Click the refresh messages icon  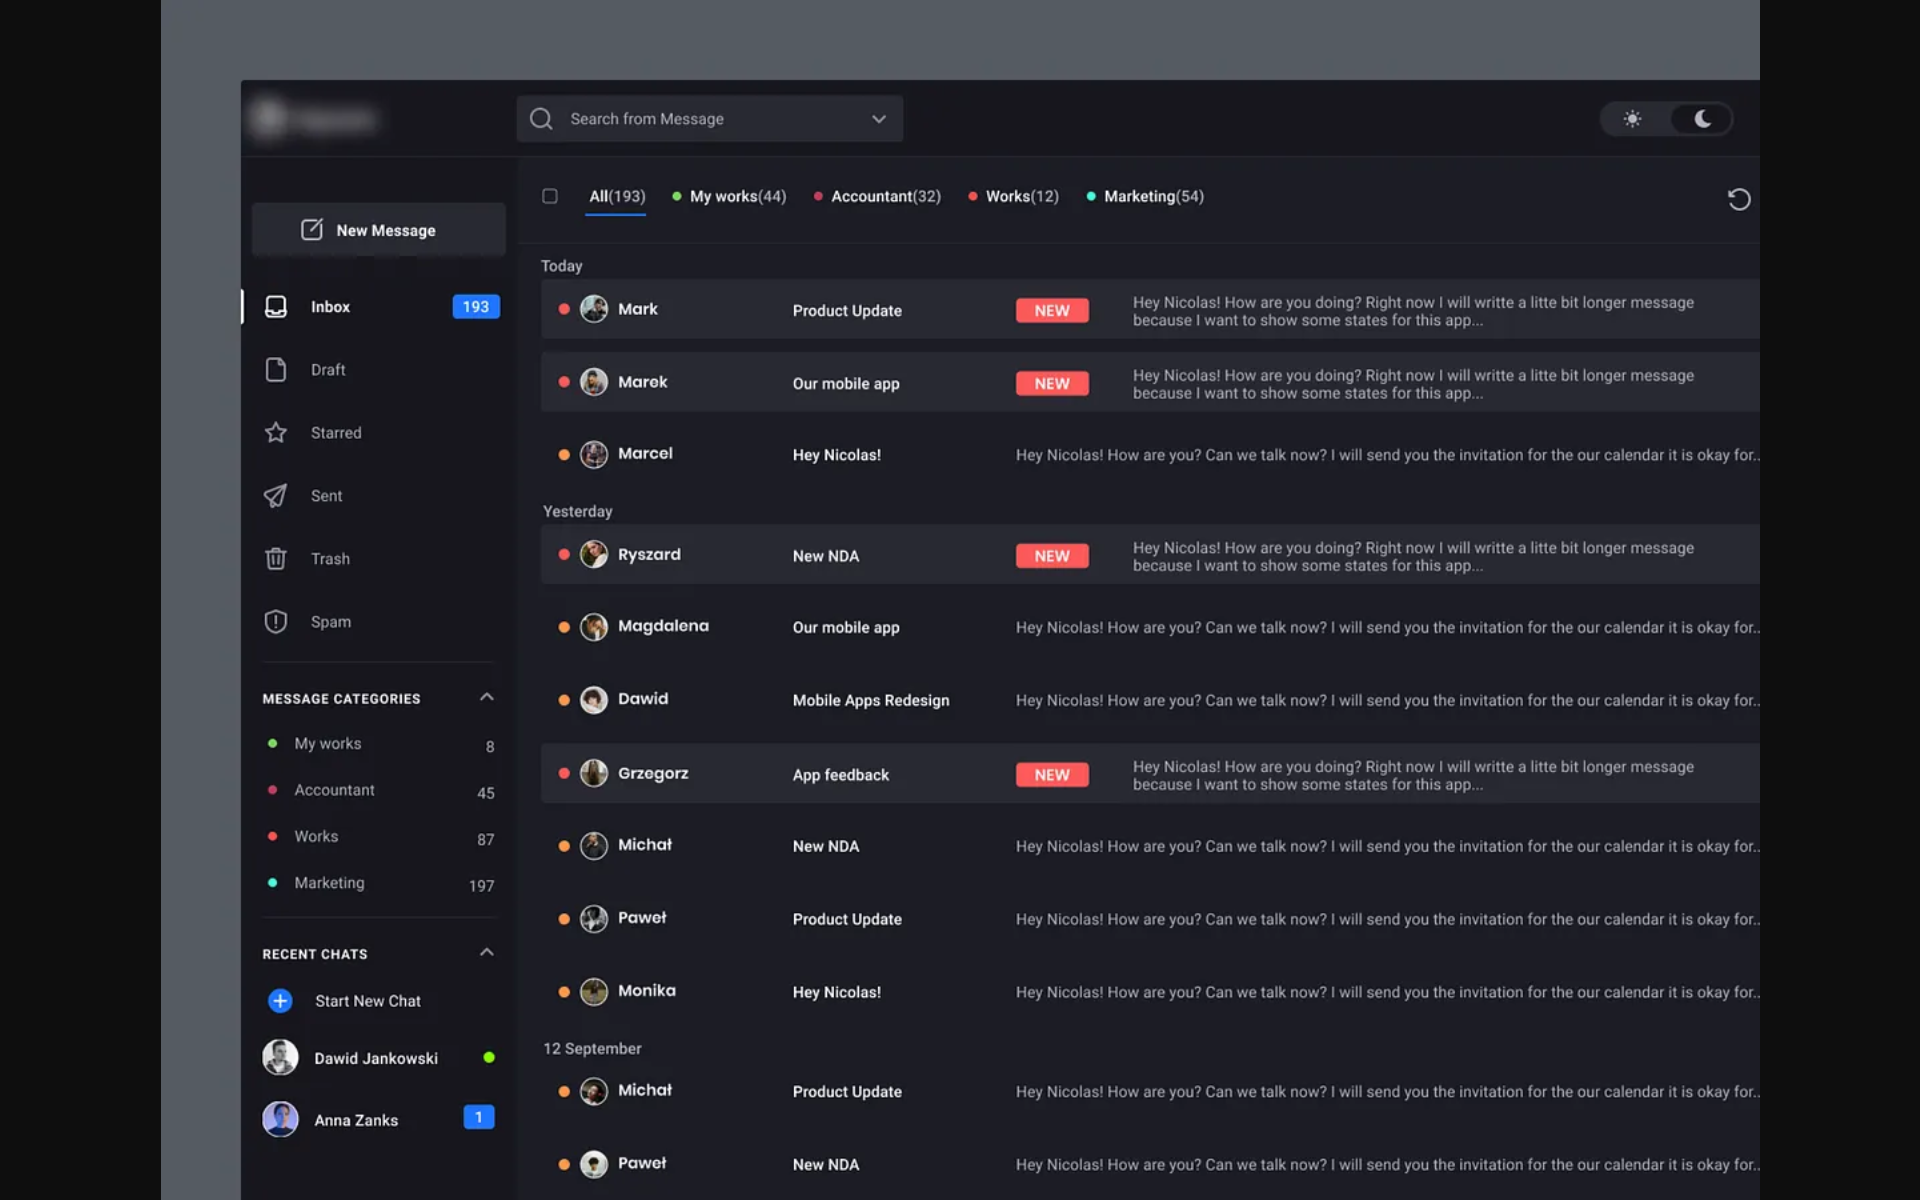click(1739, 199)
